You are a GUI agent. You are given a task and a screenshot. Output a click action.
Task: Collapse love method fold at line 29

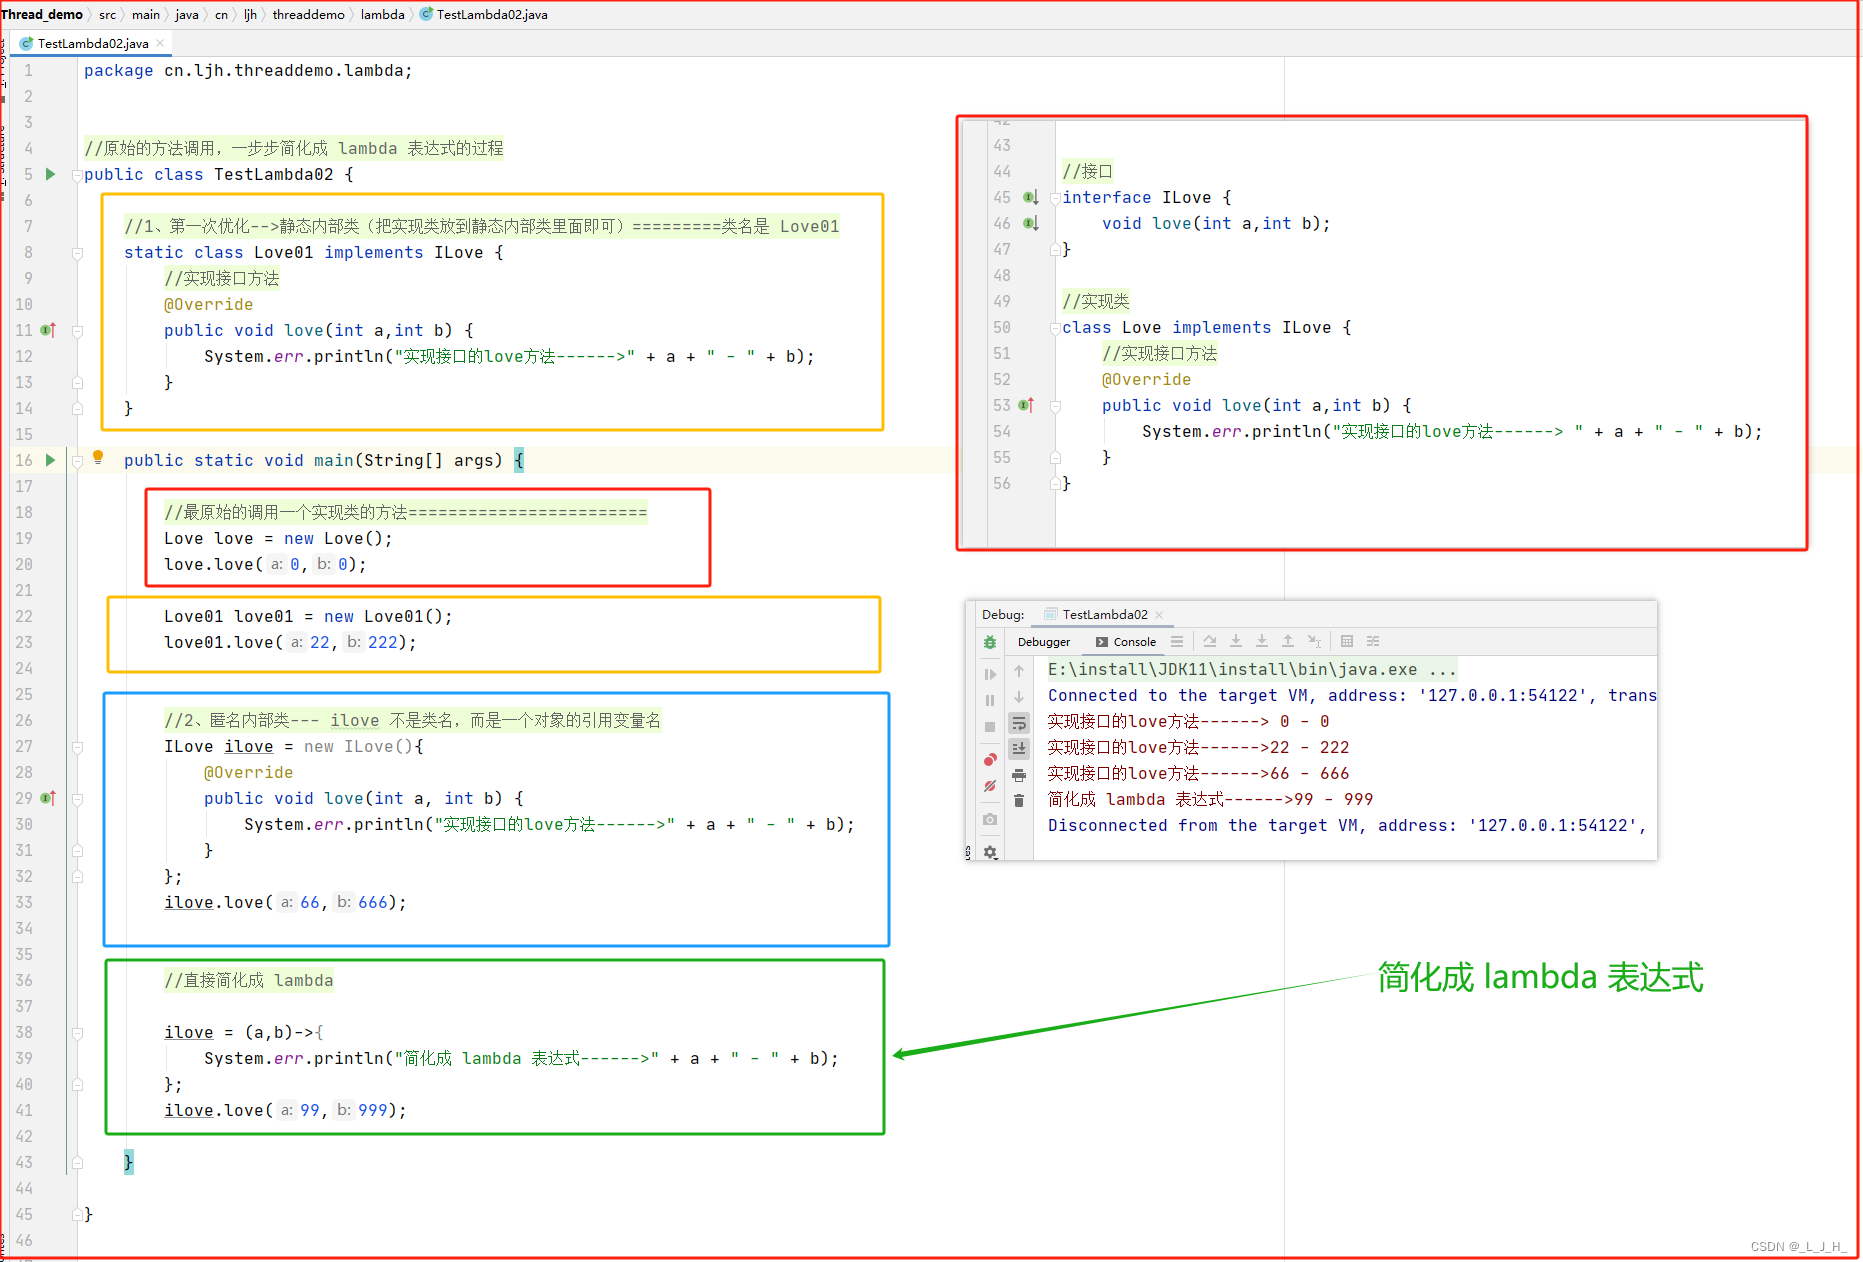(77, 799)
